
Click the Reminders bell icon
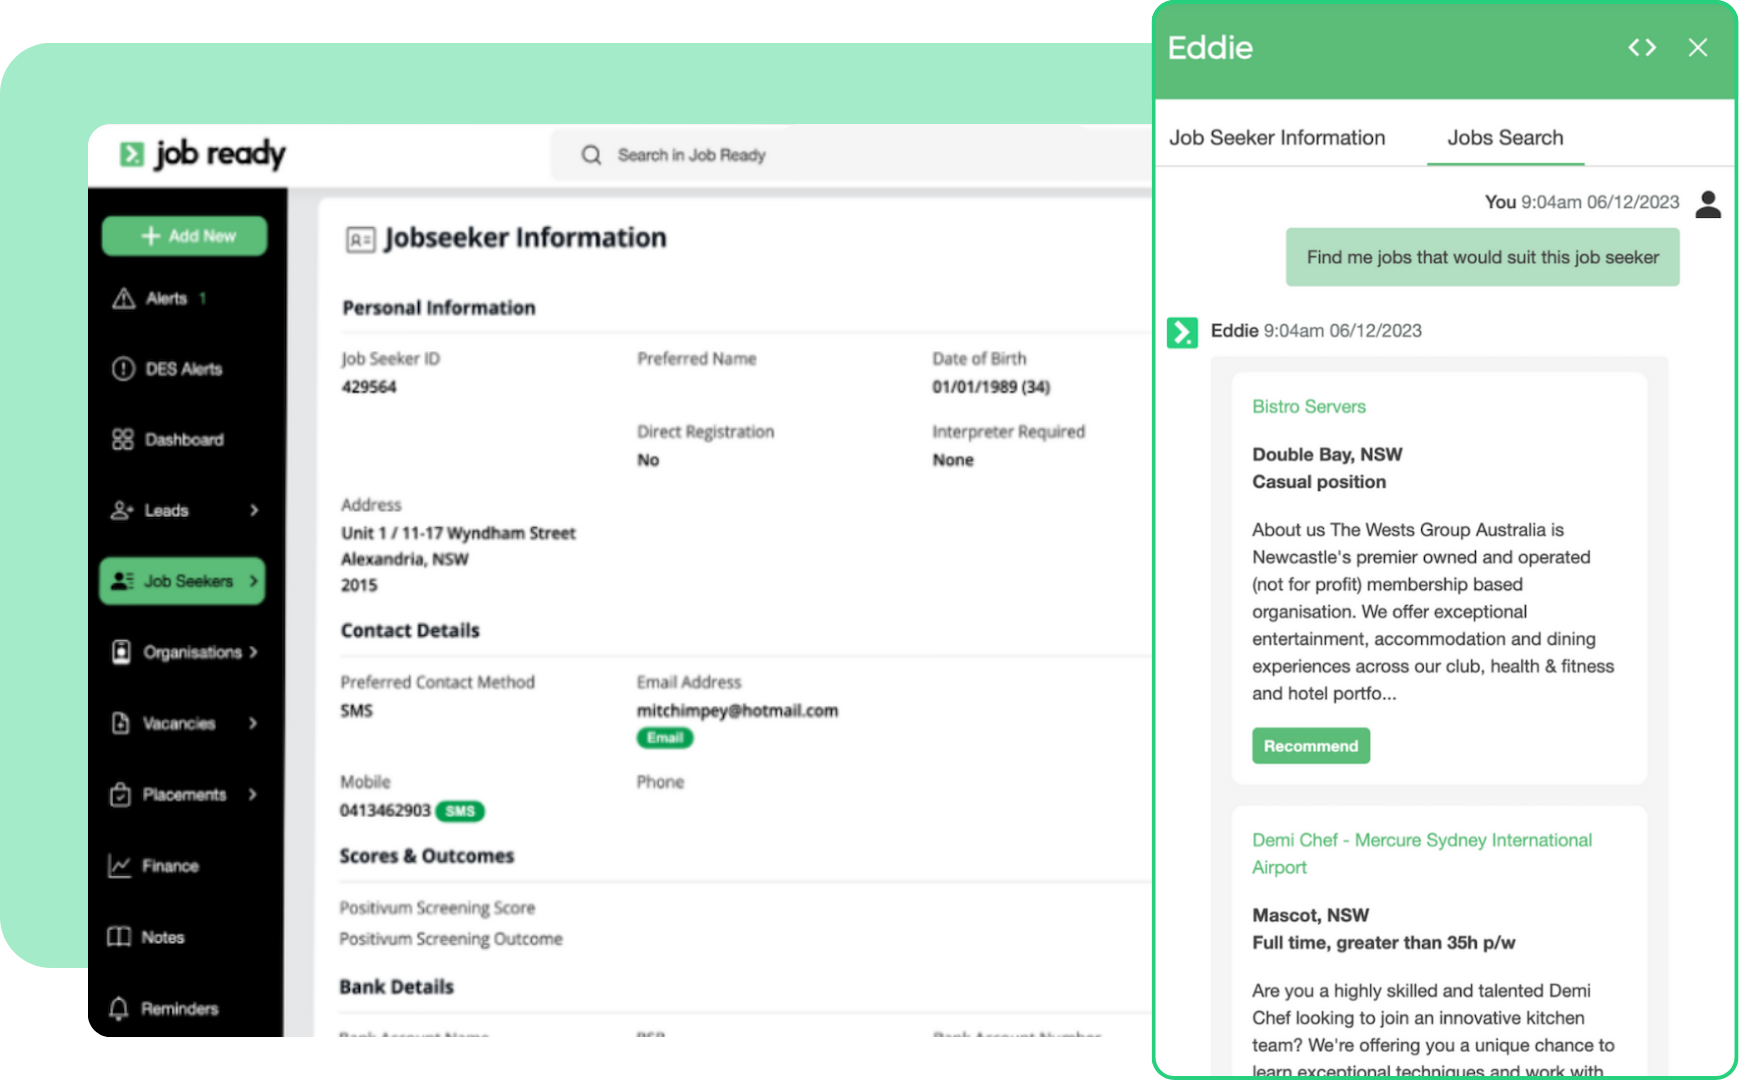point(118,1008)
